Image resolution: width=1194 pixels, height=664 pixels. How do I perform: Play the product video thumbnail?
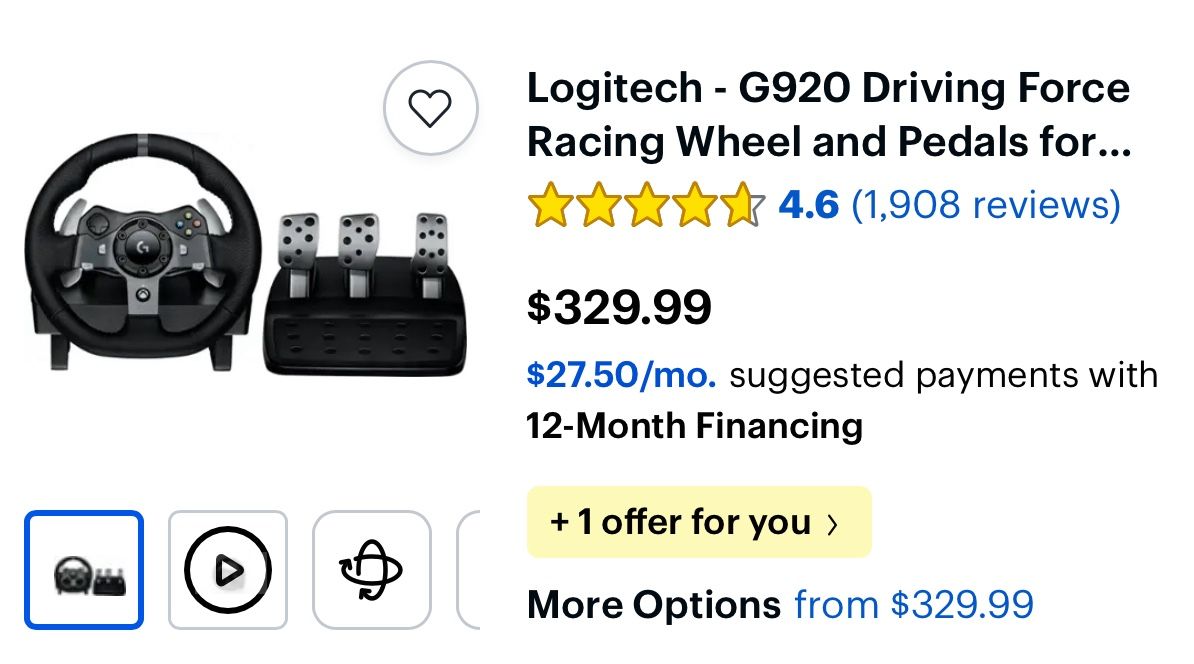[228, 570]
